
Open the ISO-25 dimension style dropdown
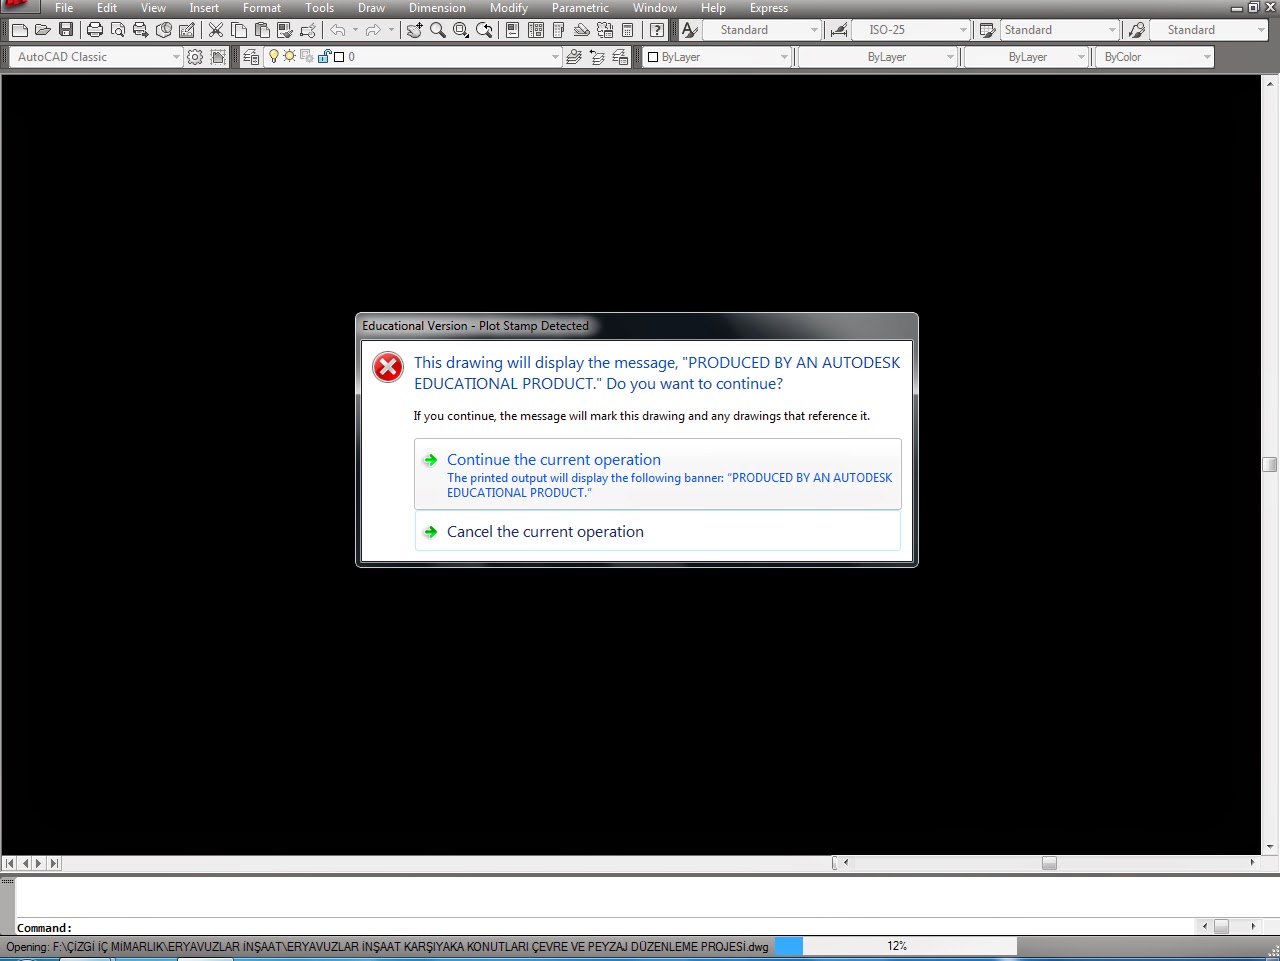click(x=963, y=30)
